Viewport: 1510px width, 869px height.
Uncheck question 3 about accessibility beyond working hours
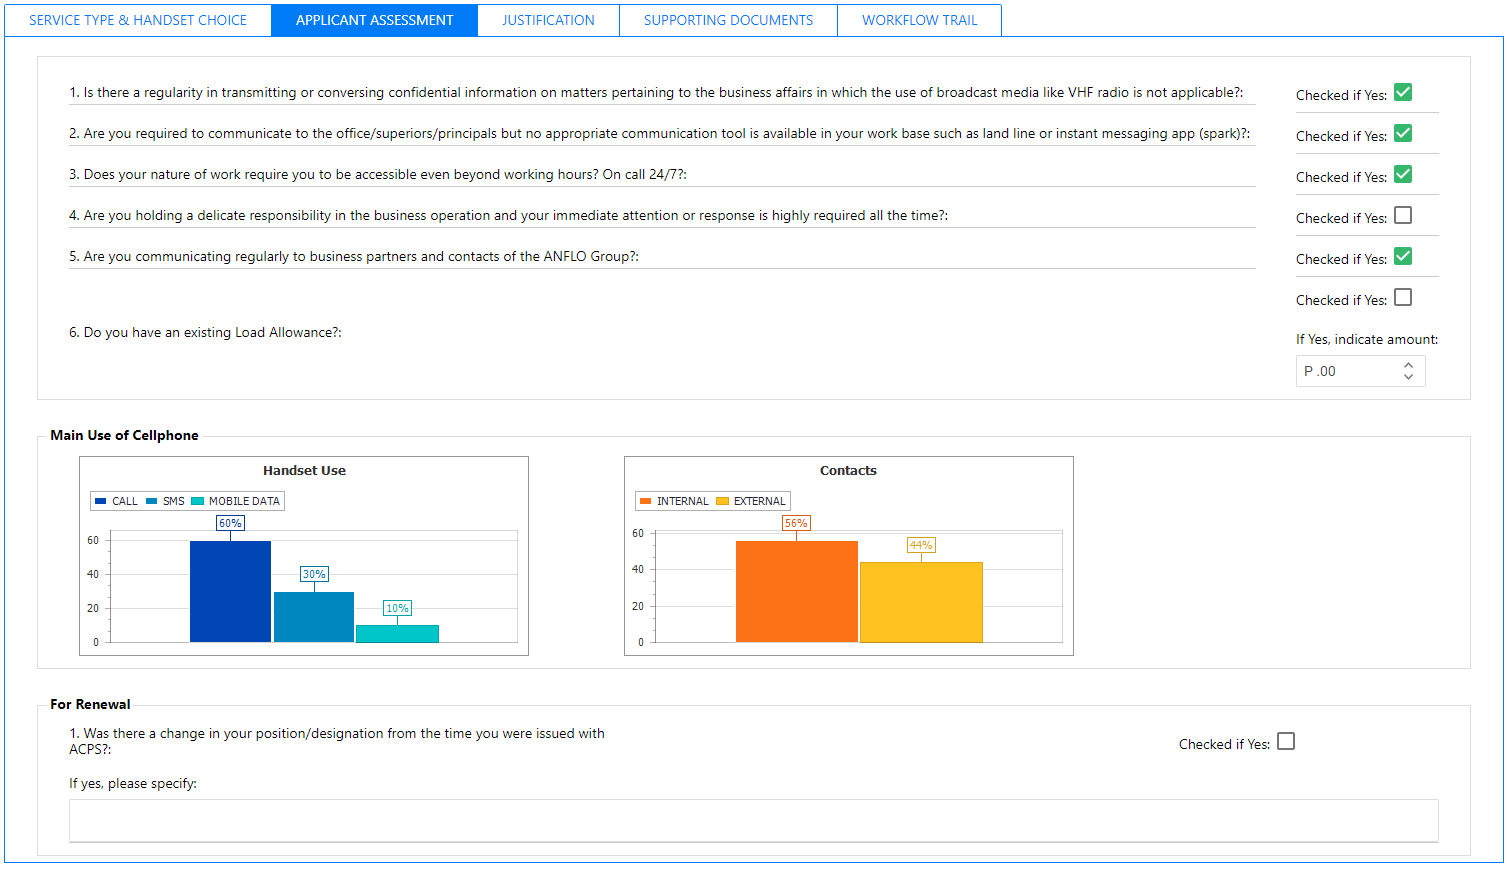(1403, 173)
